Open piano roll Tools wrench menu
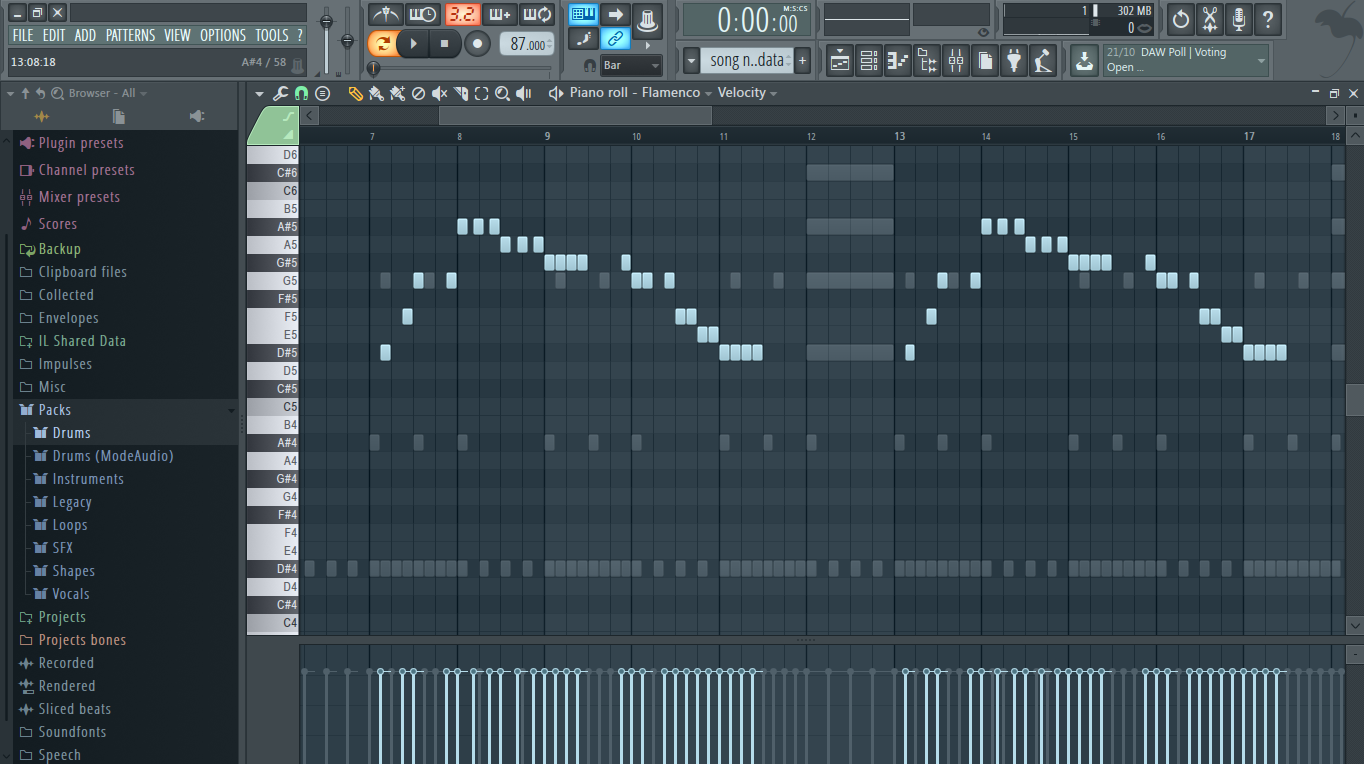 [x=280, y=93]
